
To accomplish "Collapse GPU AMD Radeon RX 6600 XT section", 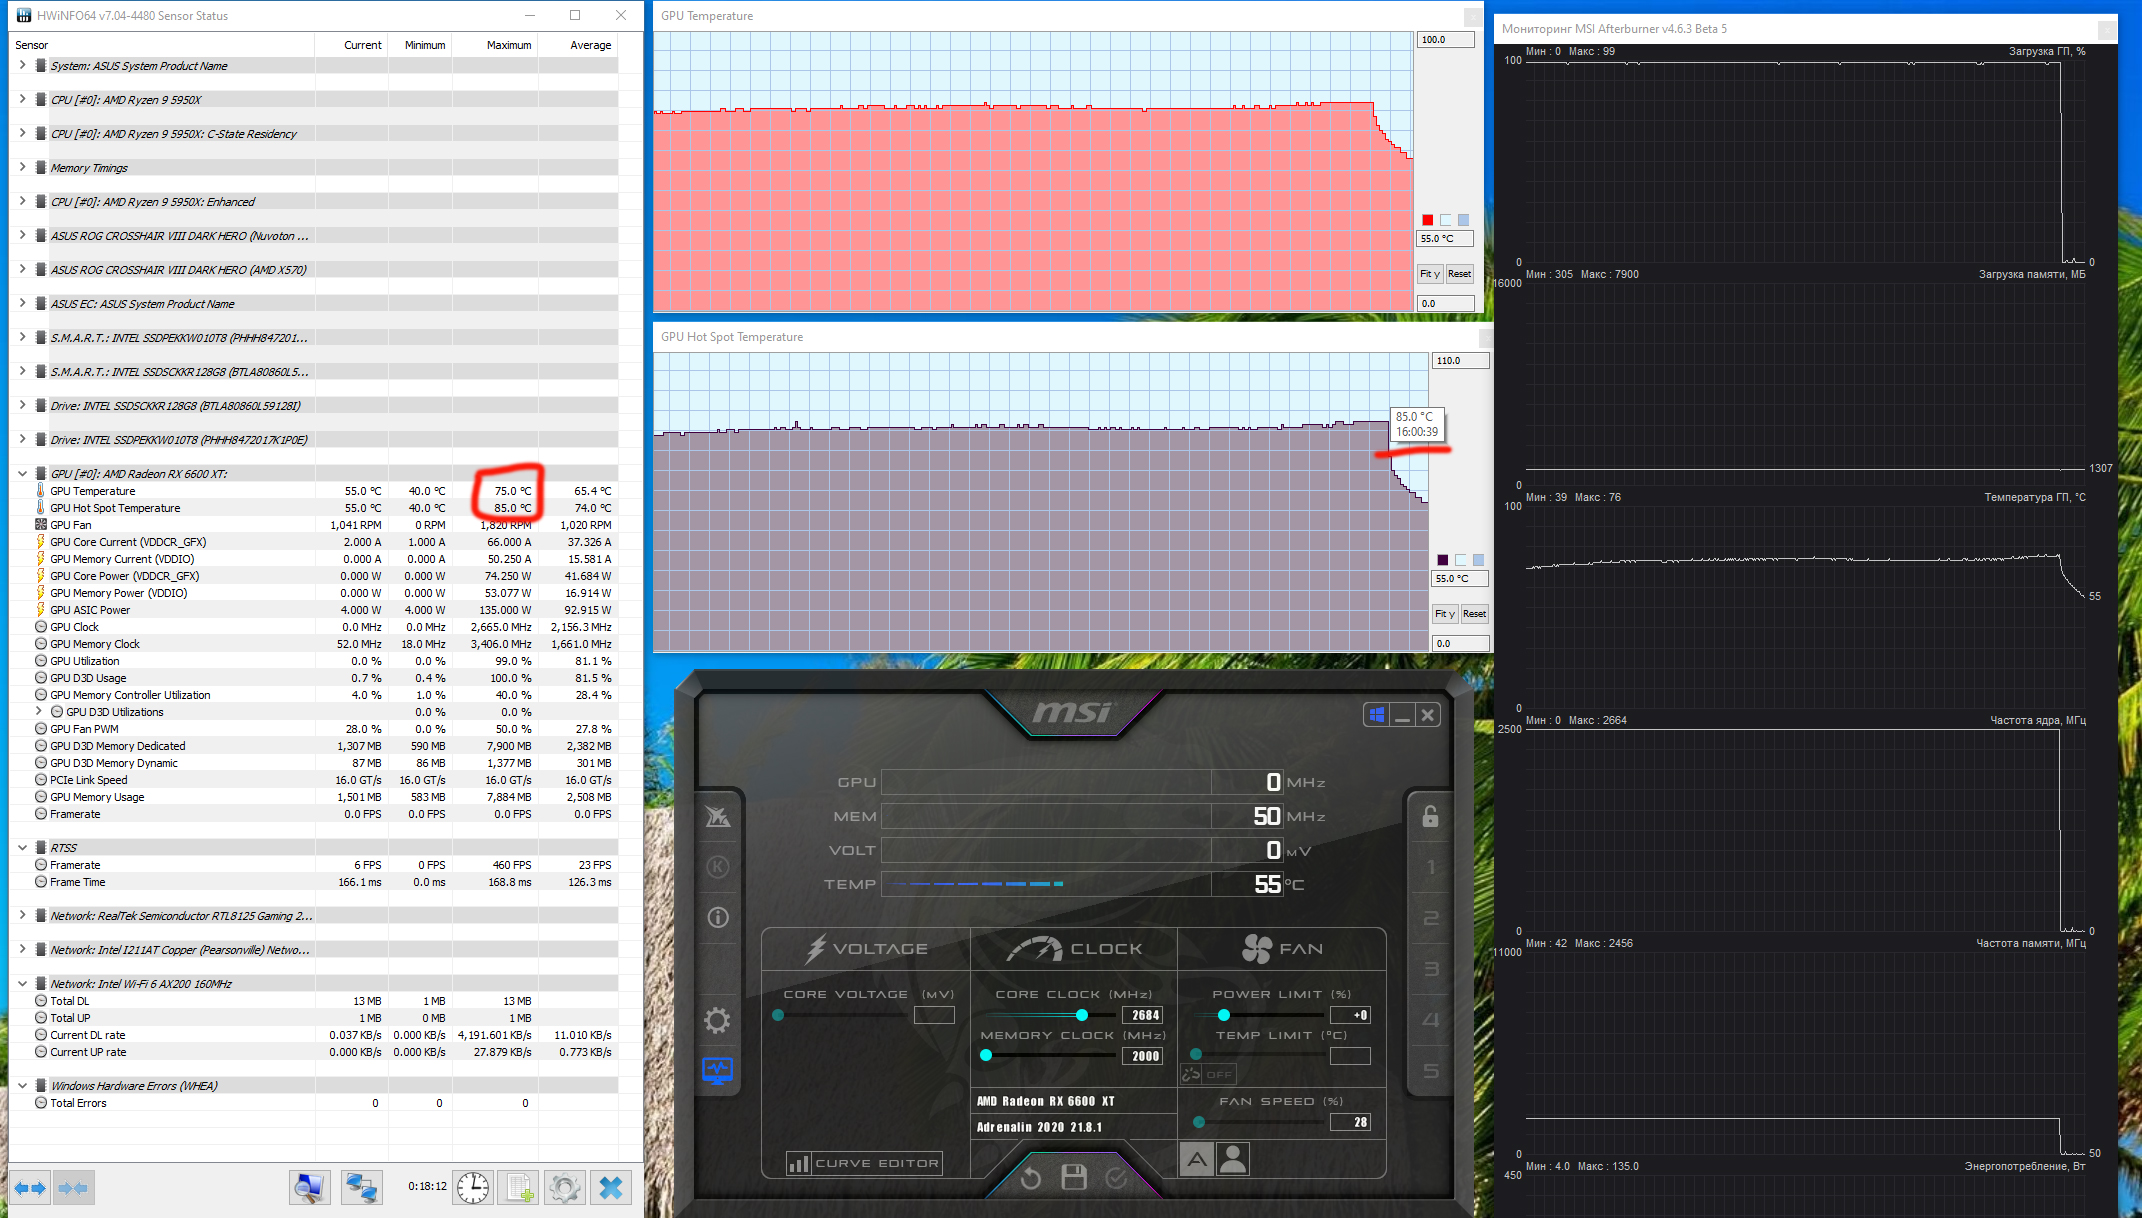I will tap(22, 474).
